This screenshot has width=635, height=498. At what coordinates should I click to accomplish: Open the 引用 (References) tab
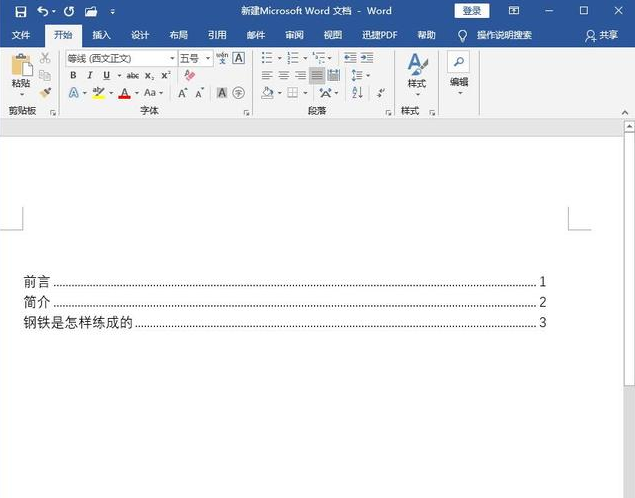coord(217,35)
